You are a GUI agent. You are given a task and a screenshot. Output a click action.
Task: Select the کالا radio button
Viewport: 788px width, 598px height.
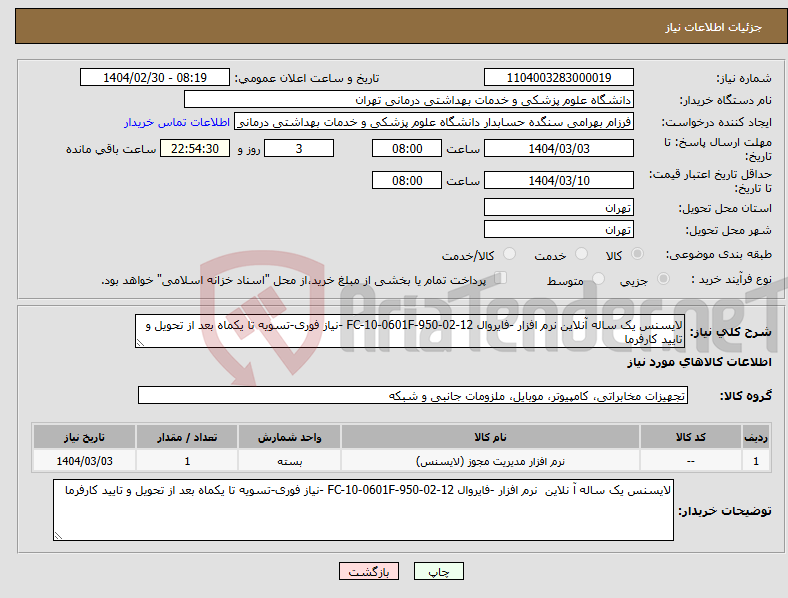coord(637,254)
